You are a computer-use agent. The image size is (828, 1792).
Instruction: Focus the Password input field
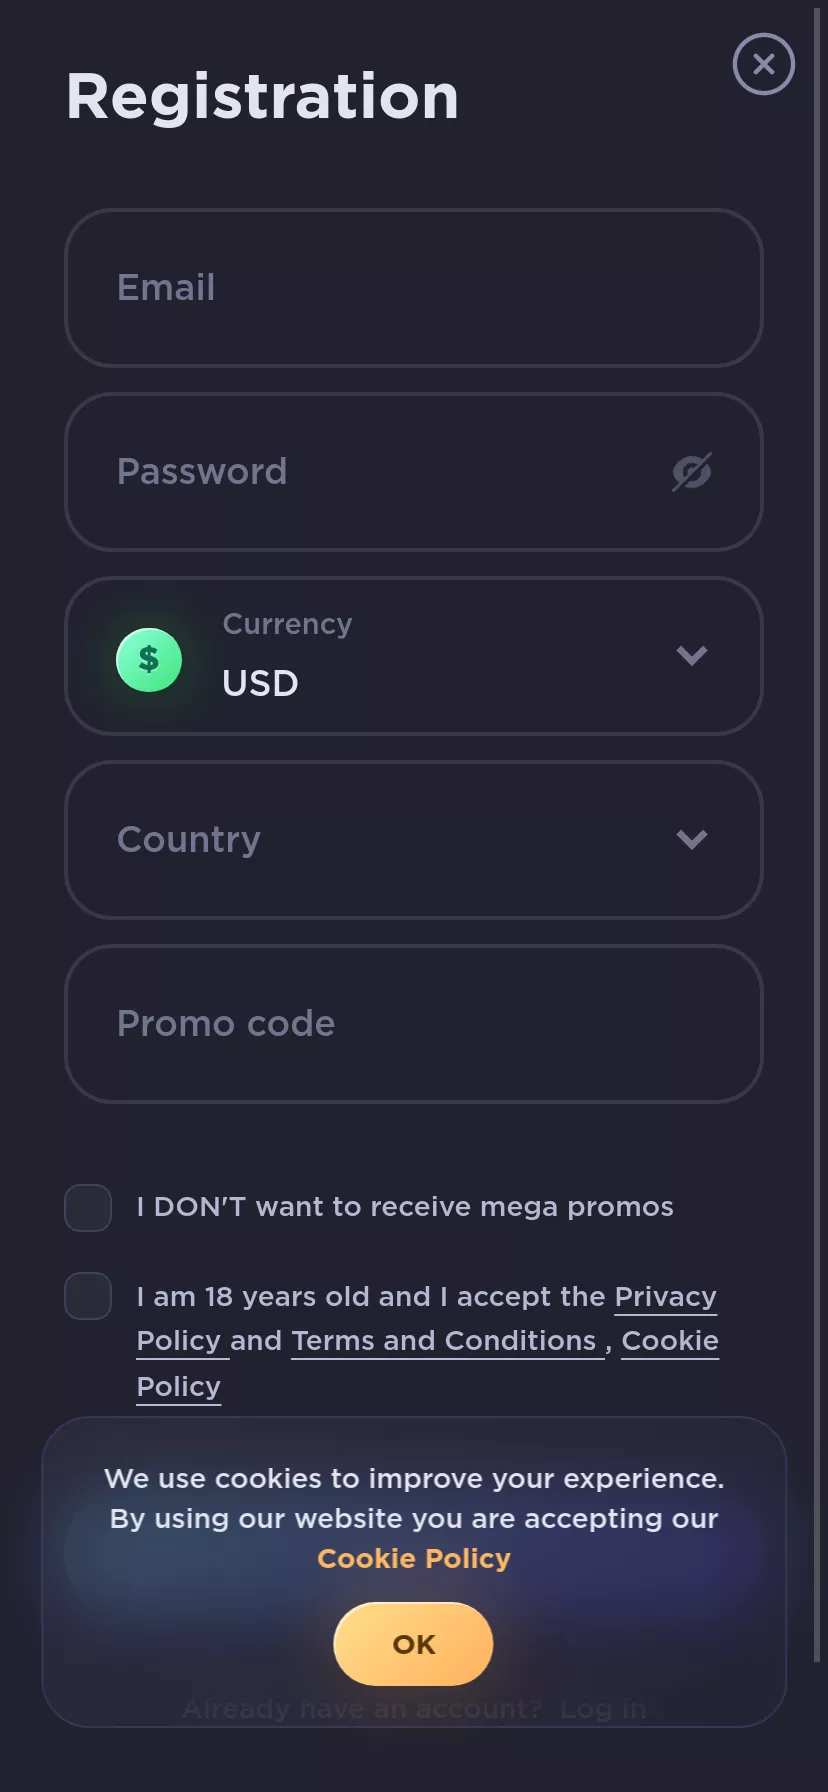point(414,472)
